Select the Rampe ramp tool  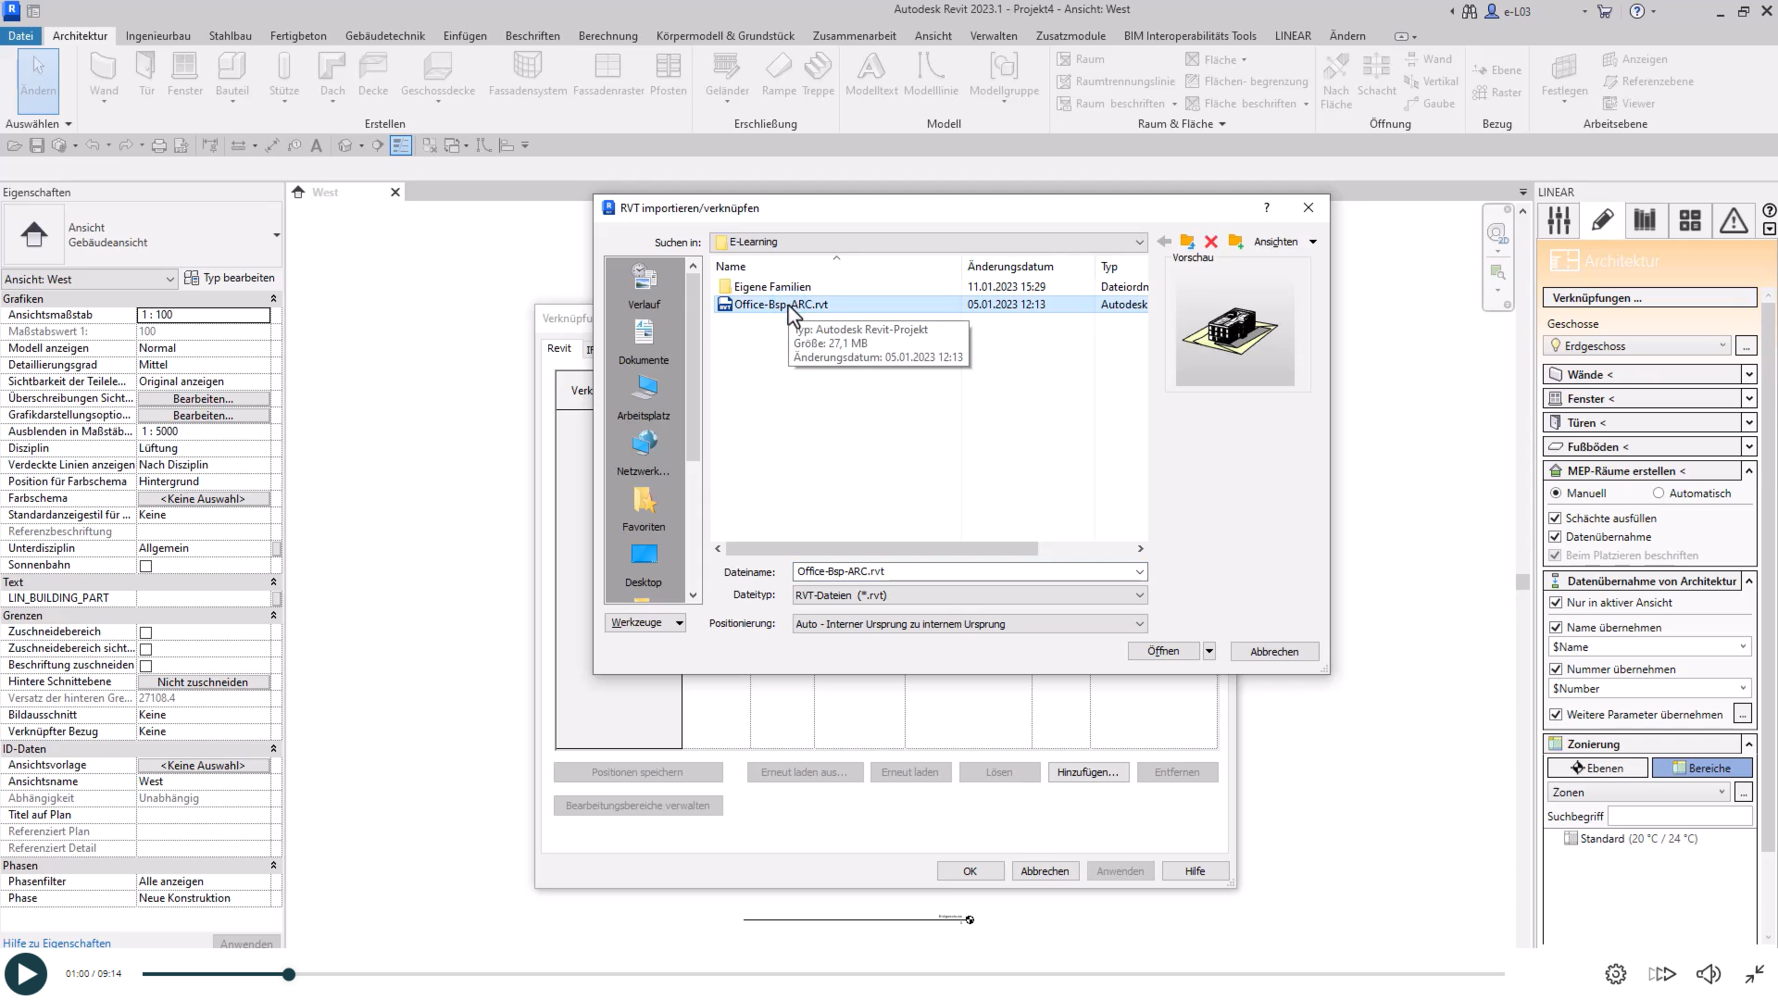(778, 76)
